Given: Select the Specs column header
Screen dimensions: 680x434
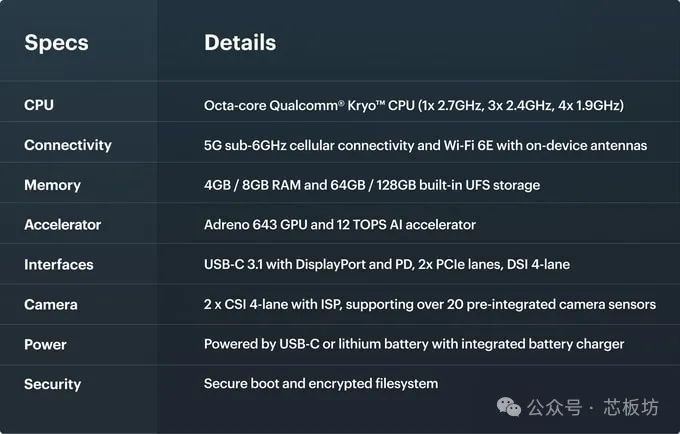Looking at the screenshot, I should pyautogui.click(x=56, y=43).
